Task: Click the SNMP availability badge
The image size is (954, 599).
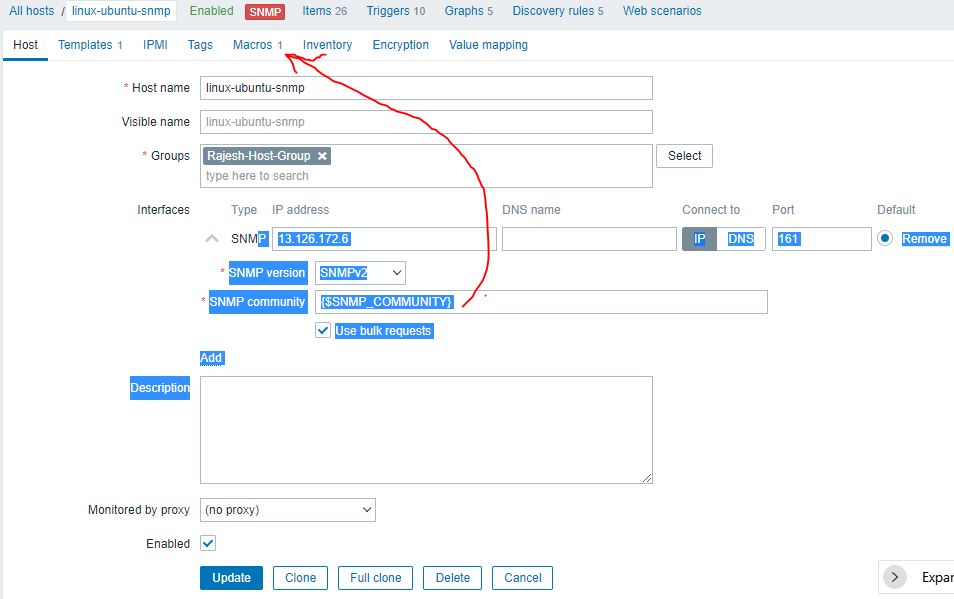Action: pyautogui.click(x=265, y=12)
